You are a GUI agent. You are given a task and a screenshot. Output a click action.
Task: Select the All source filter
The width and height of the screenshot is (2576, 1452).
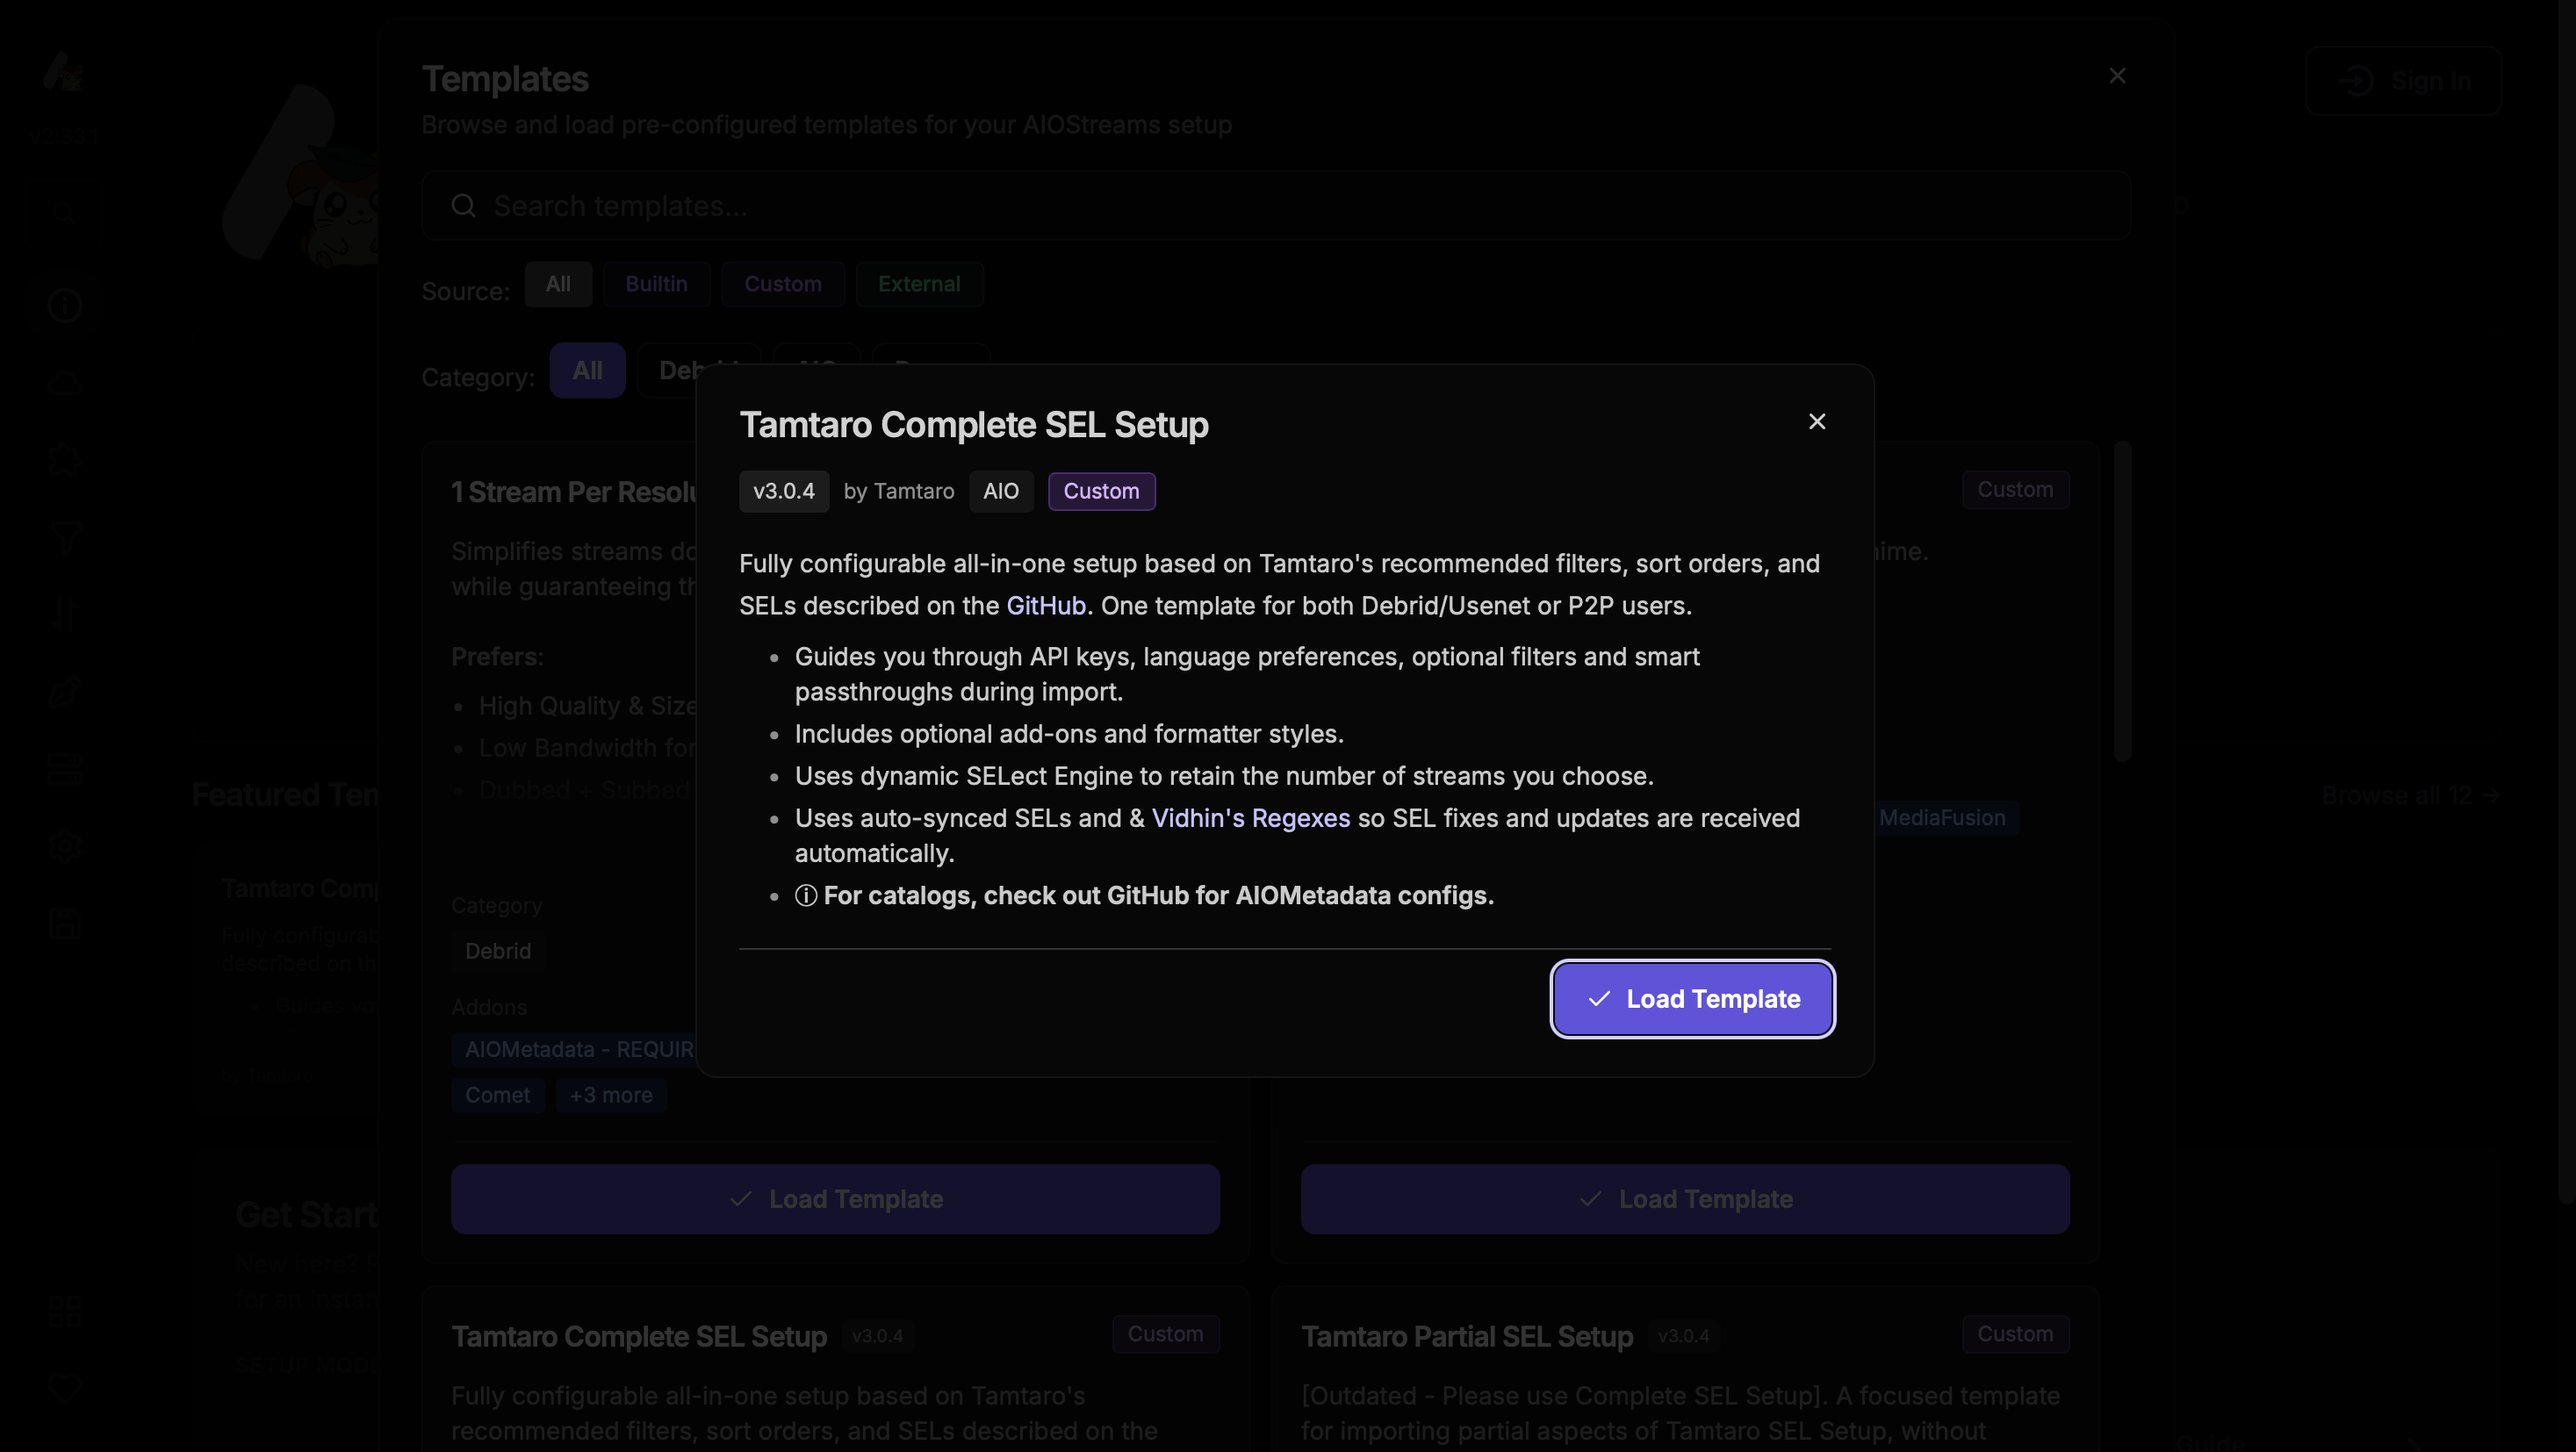(558, 284)
